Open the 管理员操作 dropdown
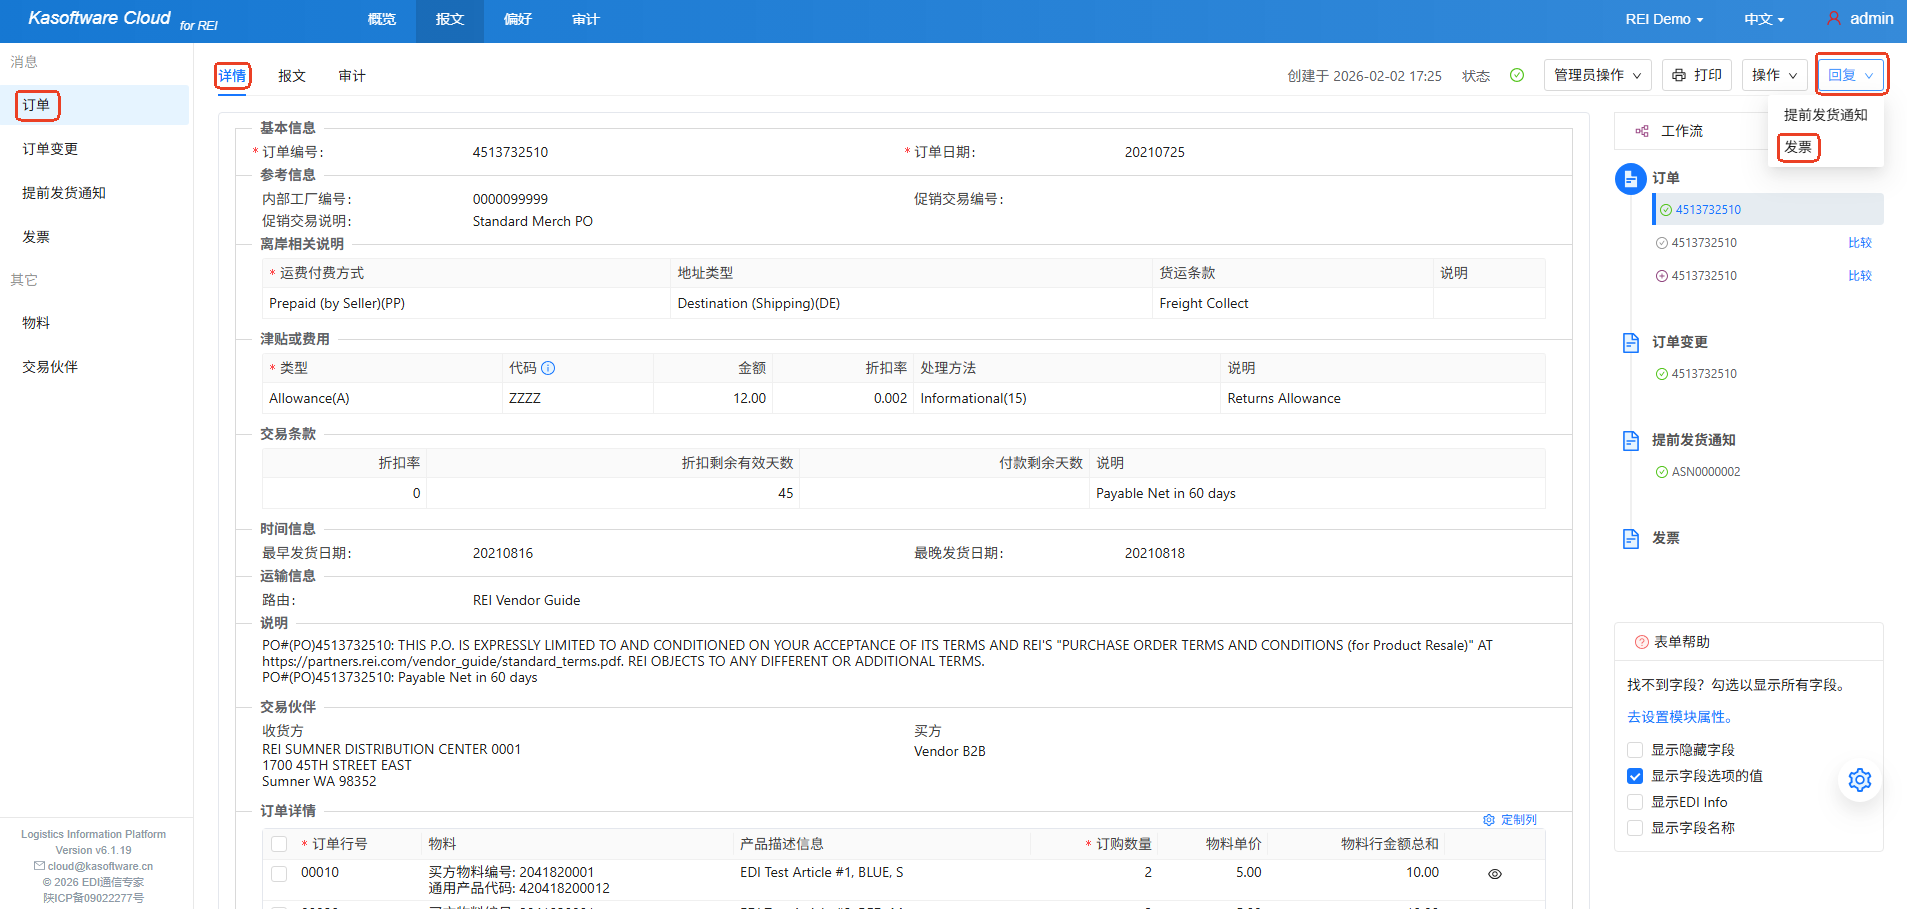Screen dimensions: 1907x909 point(1596,75)
